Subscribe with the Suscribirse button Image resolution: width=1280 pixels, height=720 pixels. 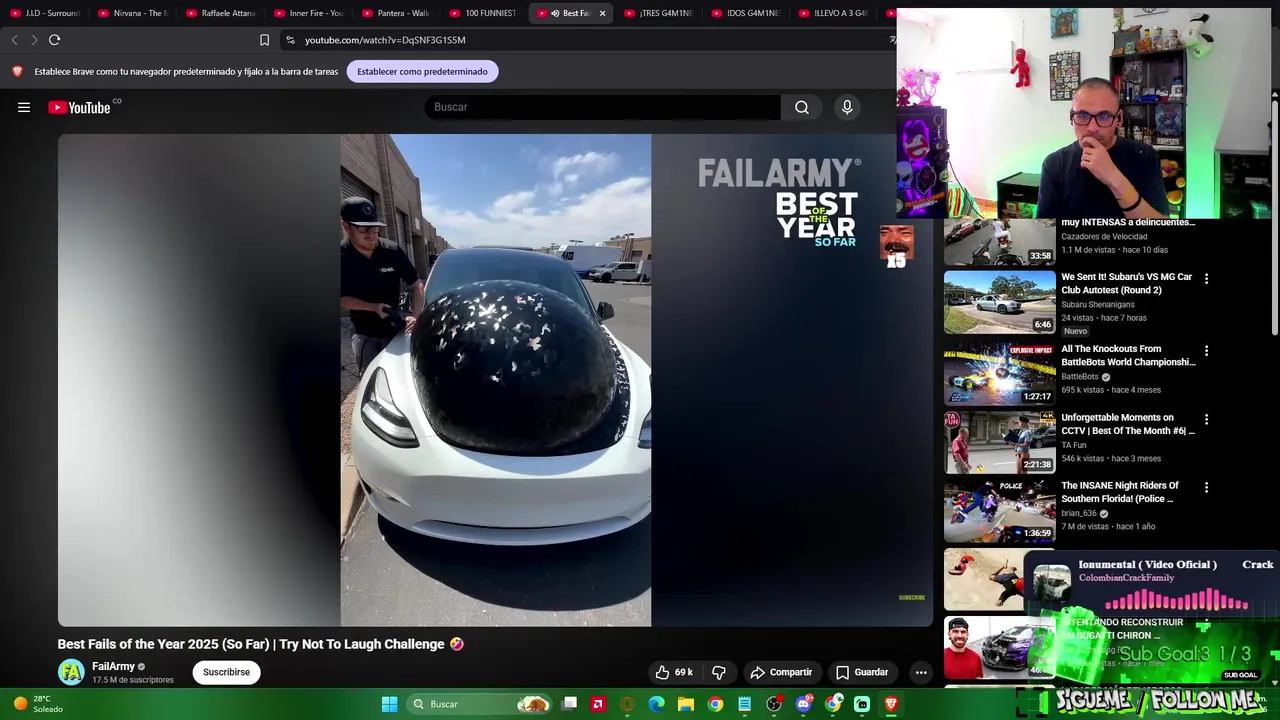pos(226,672)
